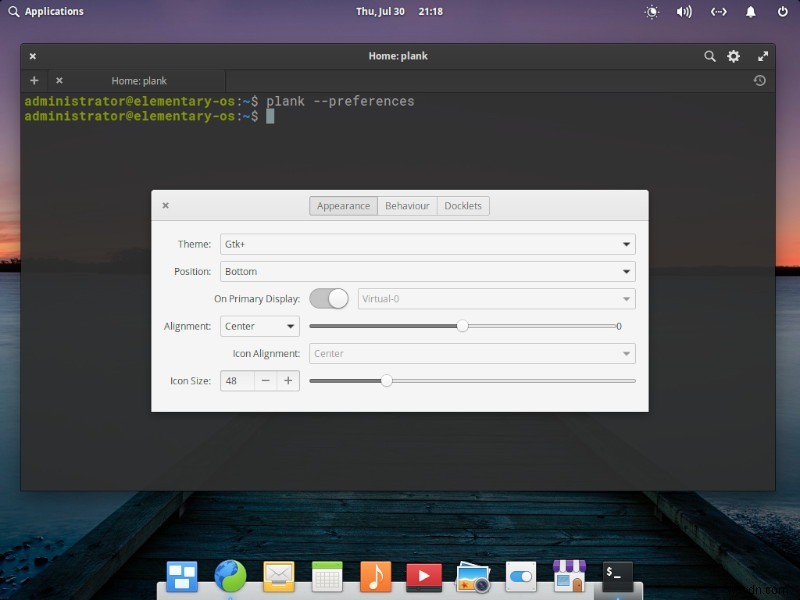Open the Videos app from the dock
Screen dimensions: 800x600
423,576
